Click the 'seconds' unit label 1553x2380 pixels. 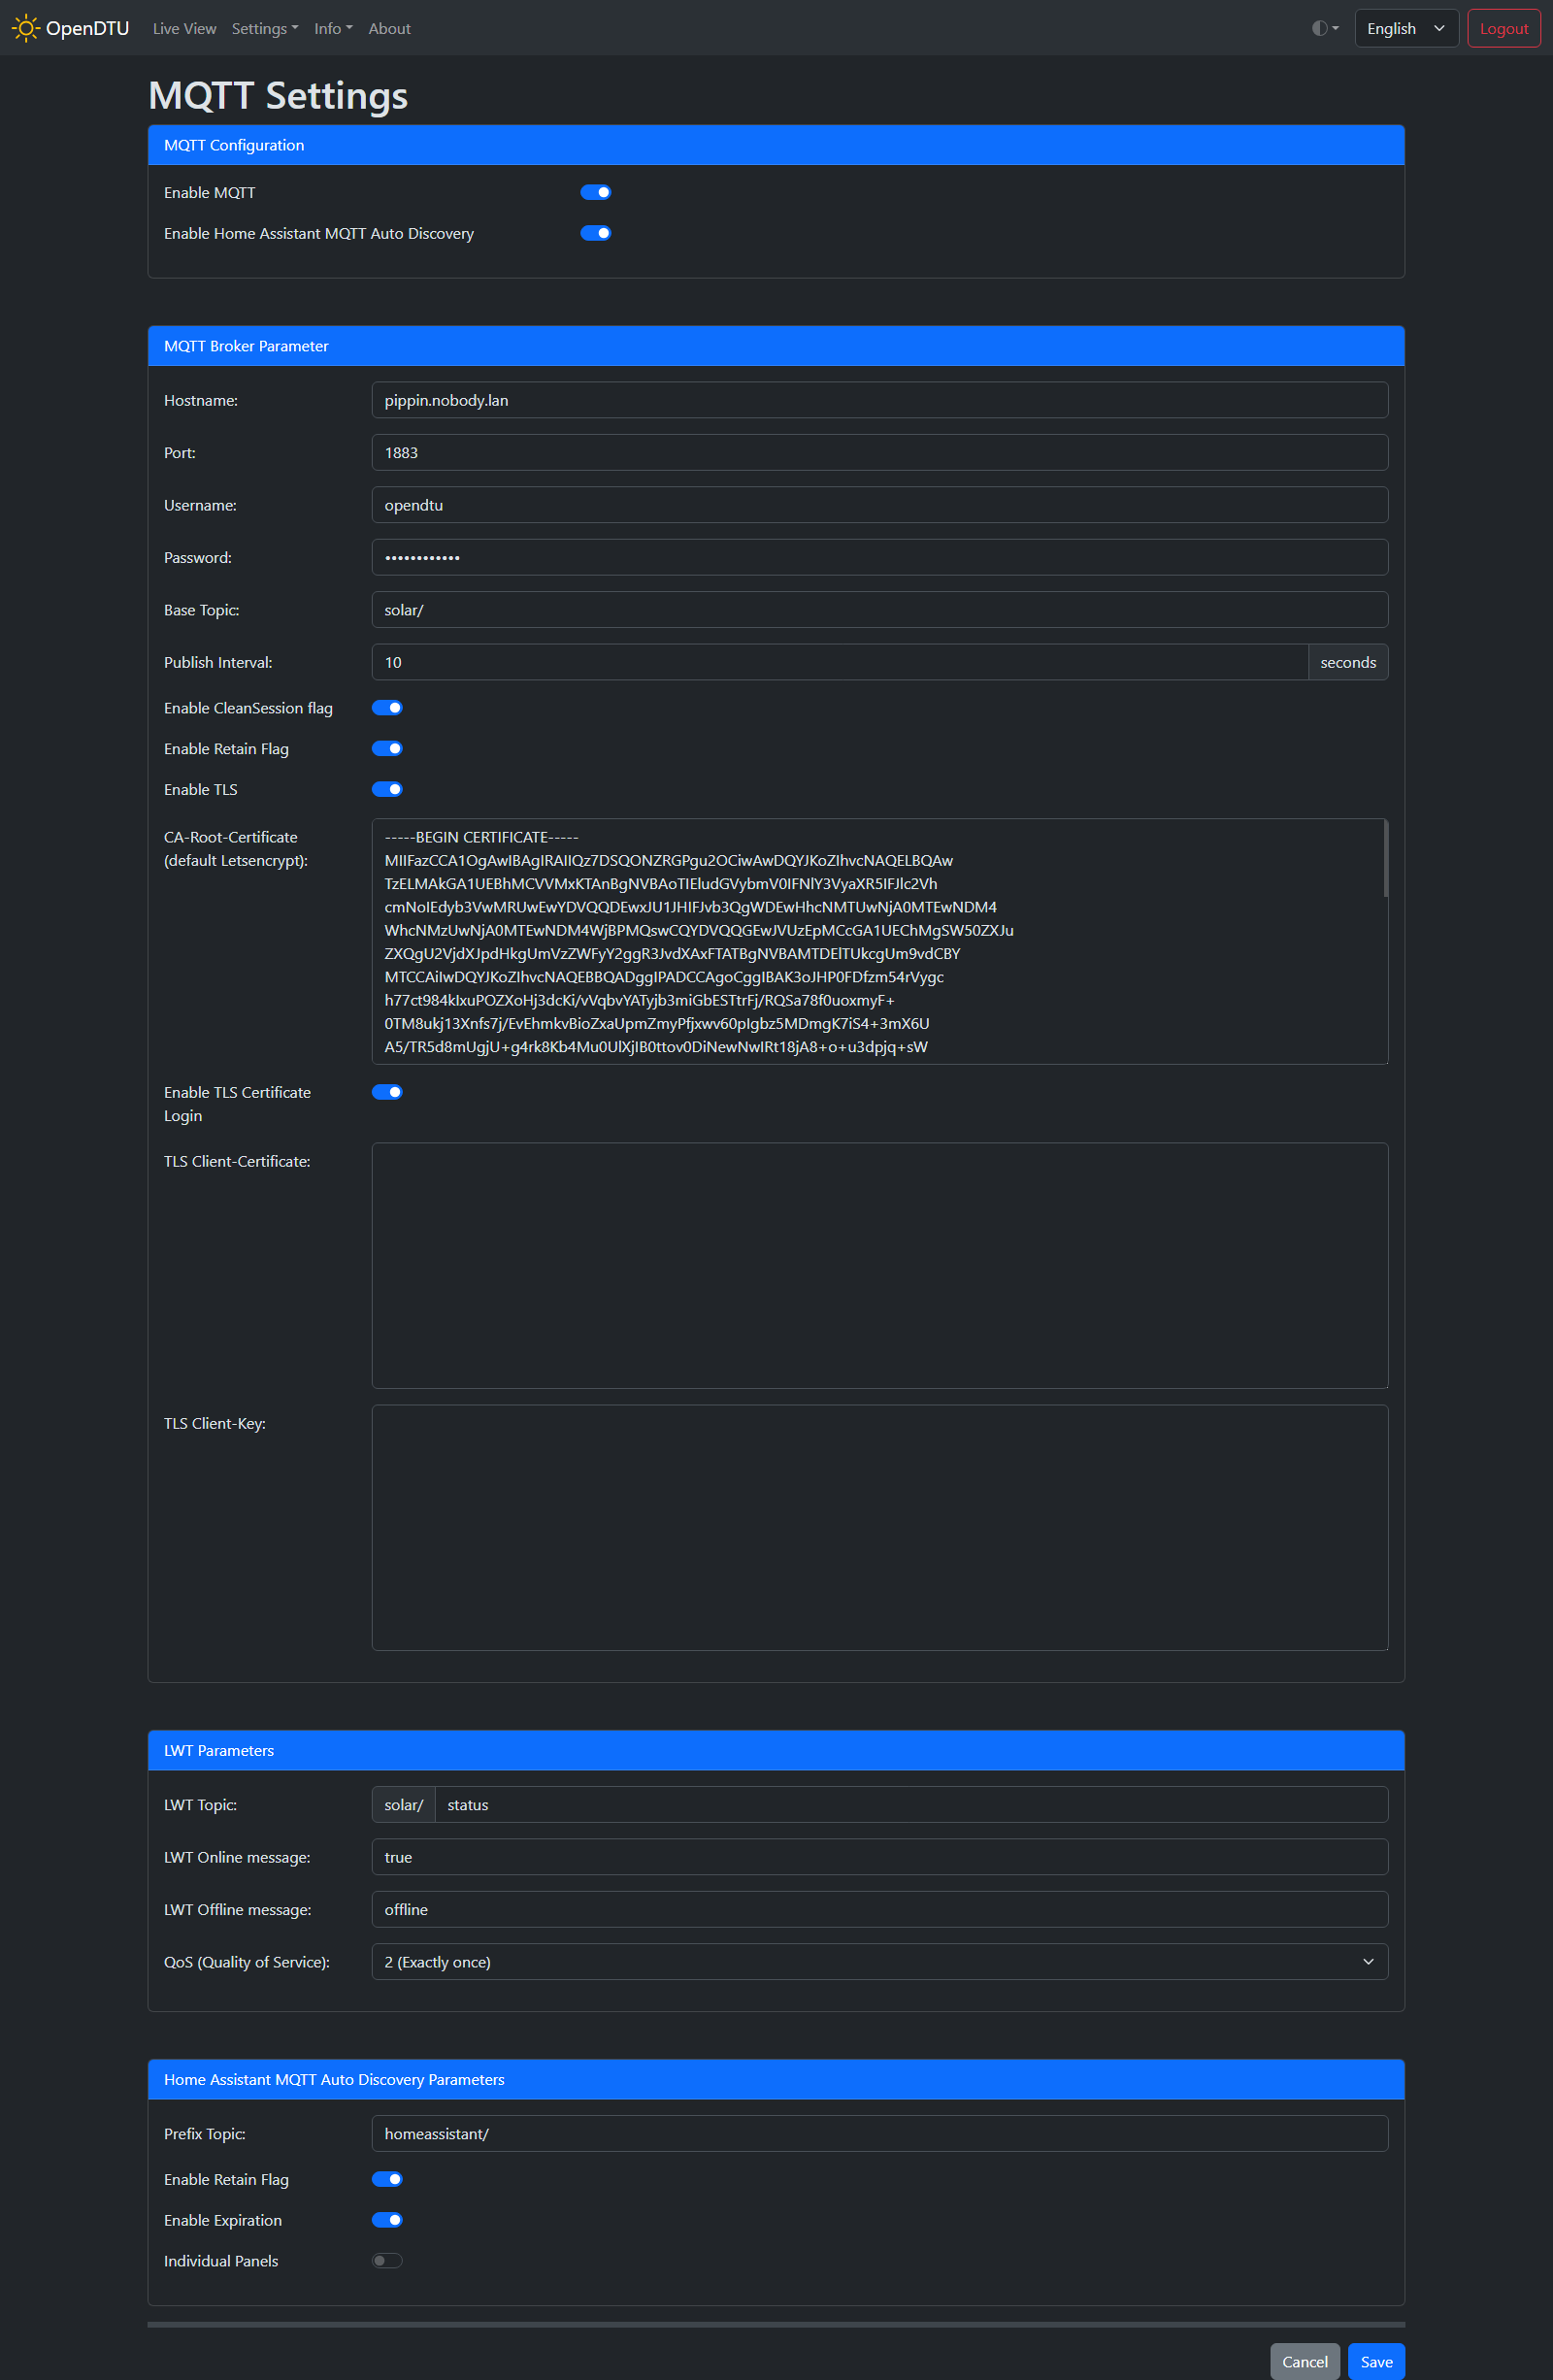pyautogui.click(x=1348, y=662)
